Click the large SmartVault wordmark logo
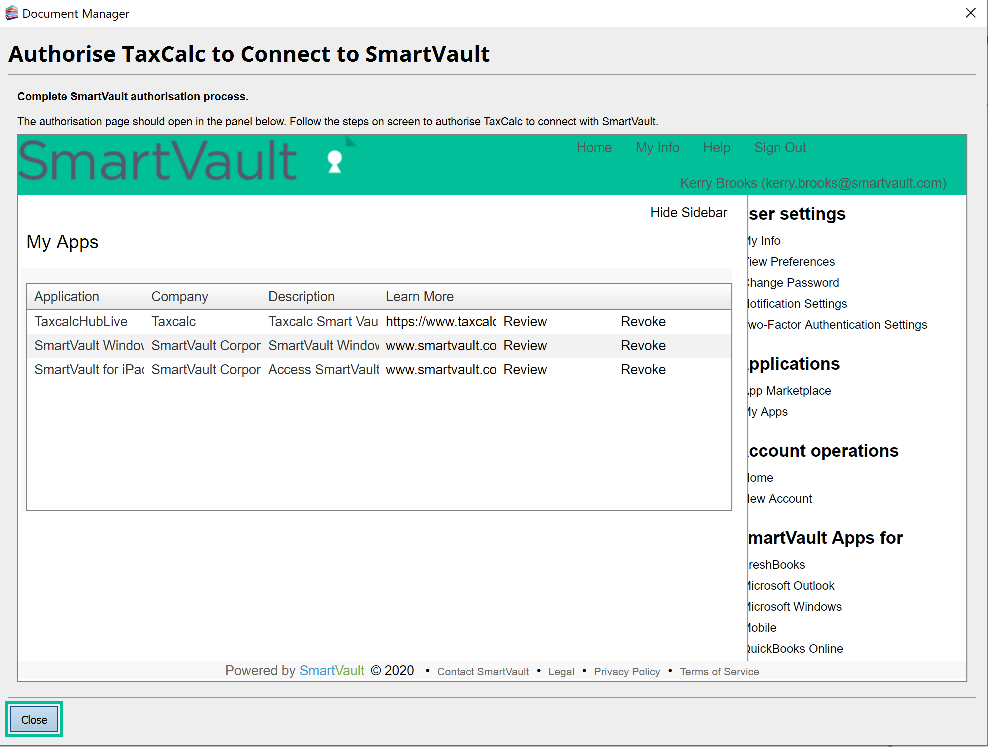This screenshot has width=988, height=747. click(158, 161)
